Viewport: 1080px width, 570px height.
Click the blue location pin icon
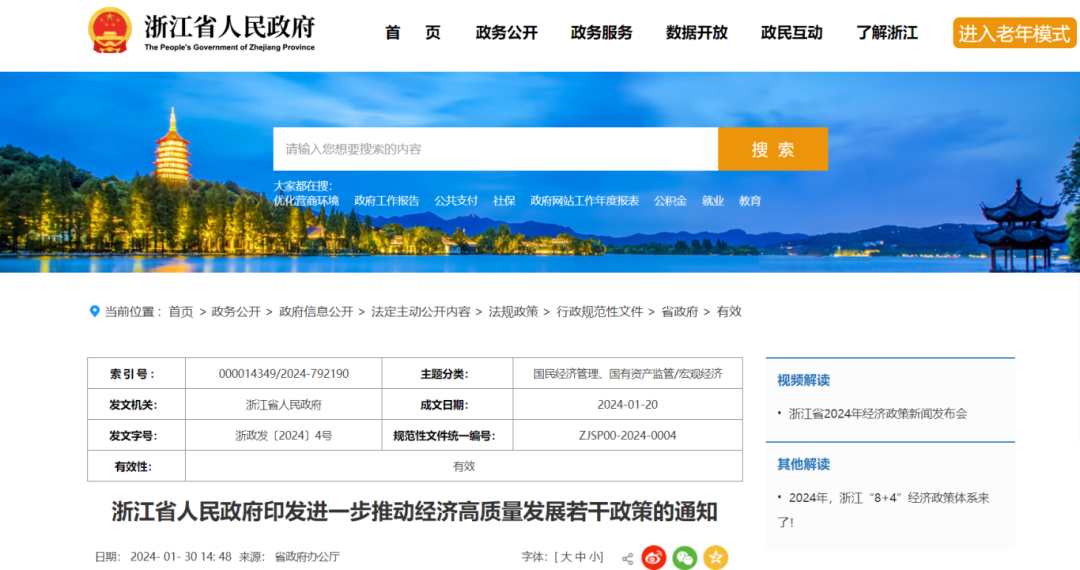94,311
